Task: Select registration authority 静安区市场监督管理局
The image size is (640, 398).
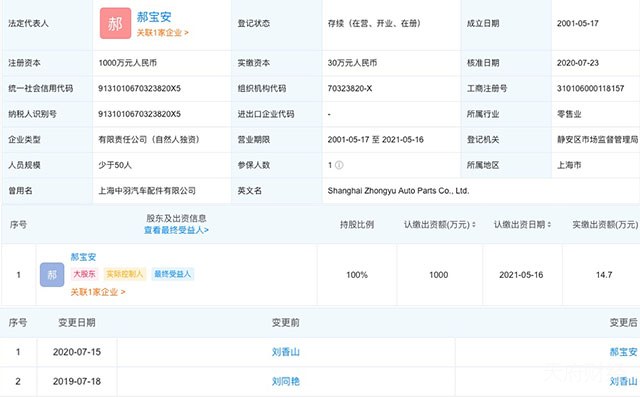Action: [x=598, y=139]
